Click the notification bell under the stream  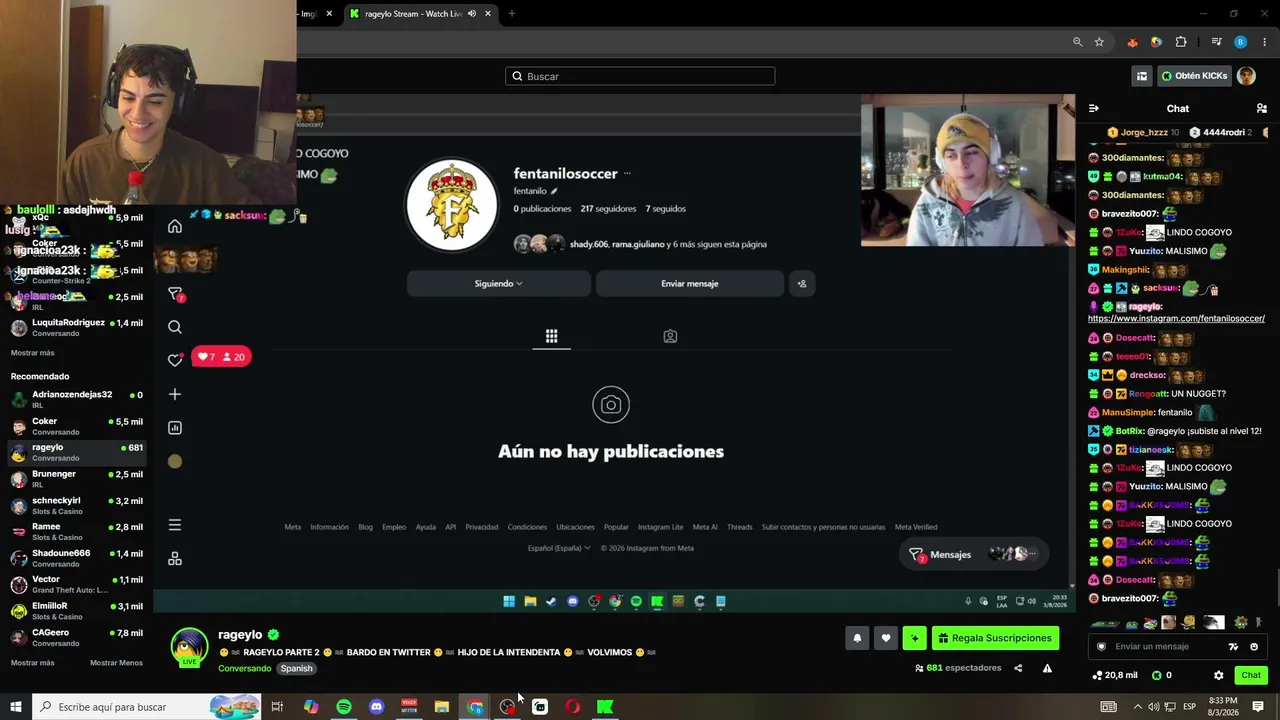[857, 638]
